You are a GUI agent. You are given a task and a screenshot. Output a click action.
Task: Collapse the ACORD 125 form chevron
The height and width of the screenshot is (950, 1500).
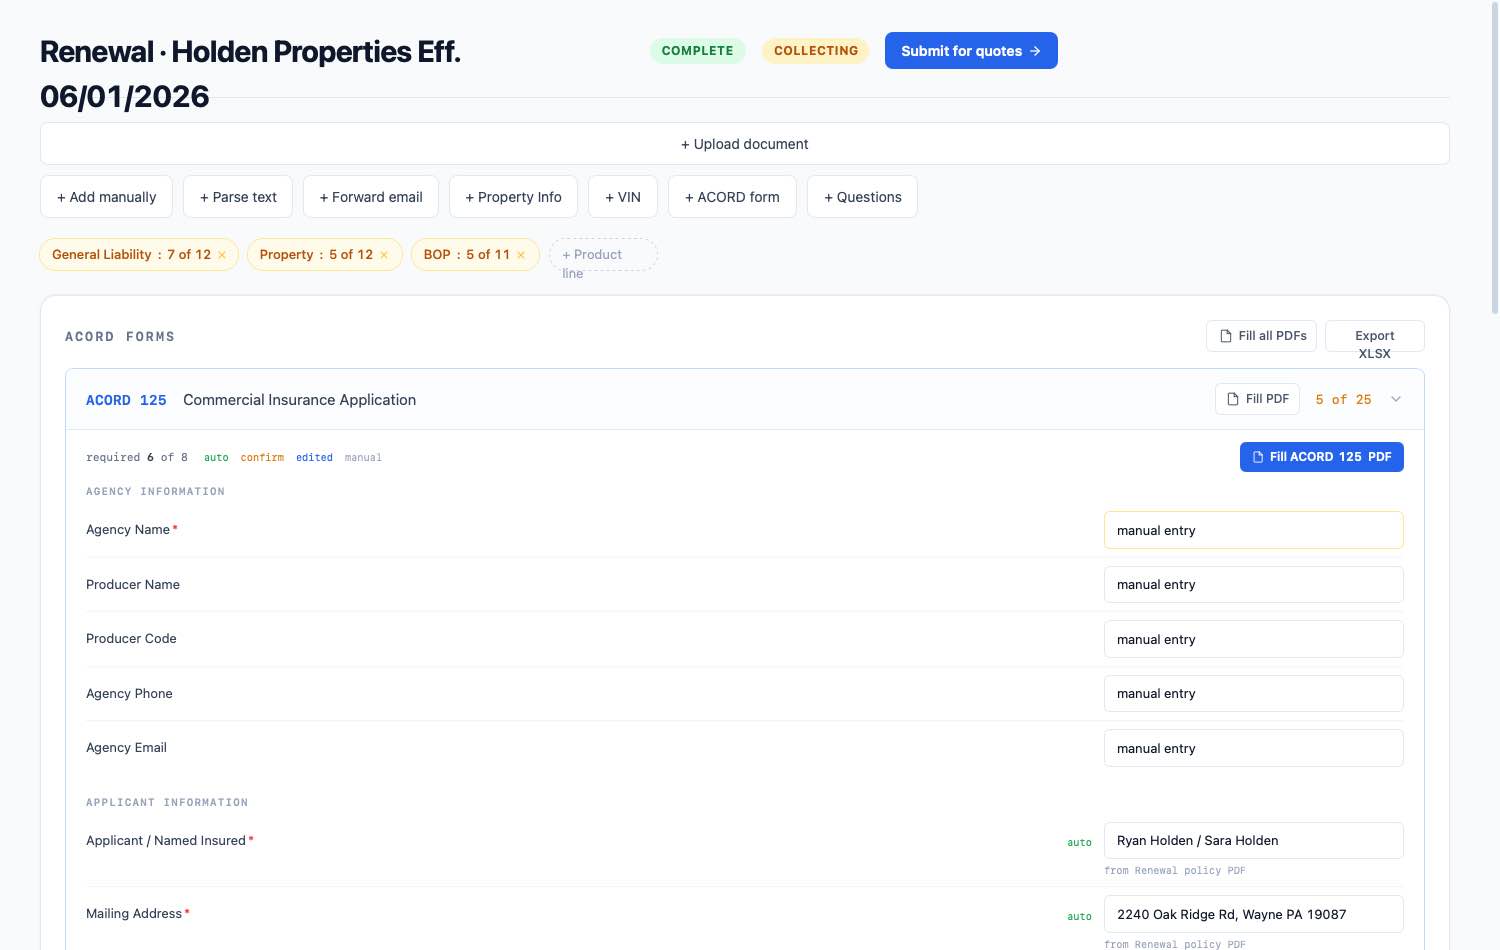(x=1396, y=399)
